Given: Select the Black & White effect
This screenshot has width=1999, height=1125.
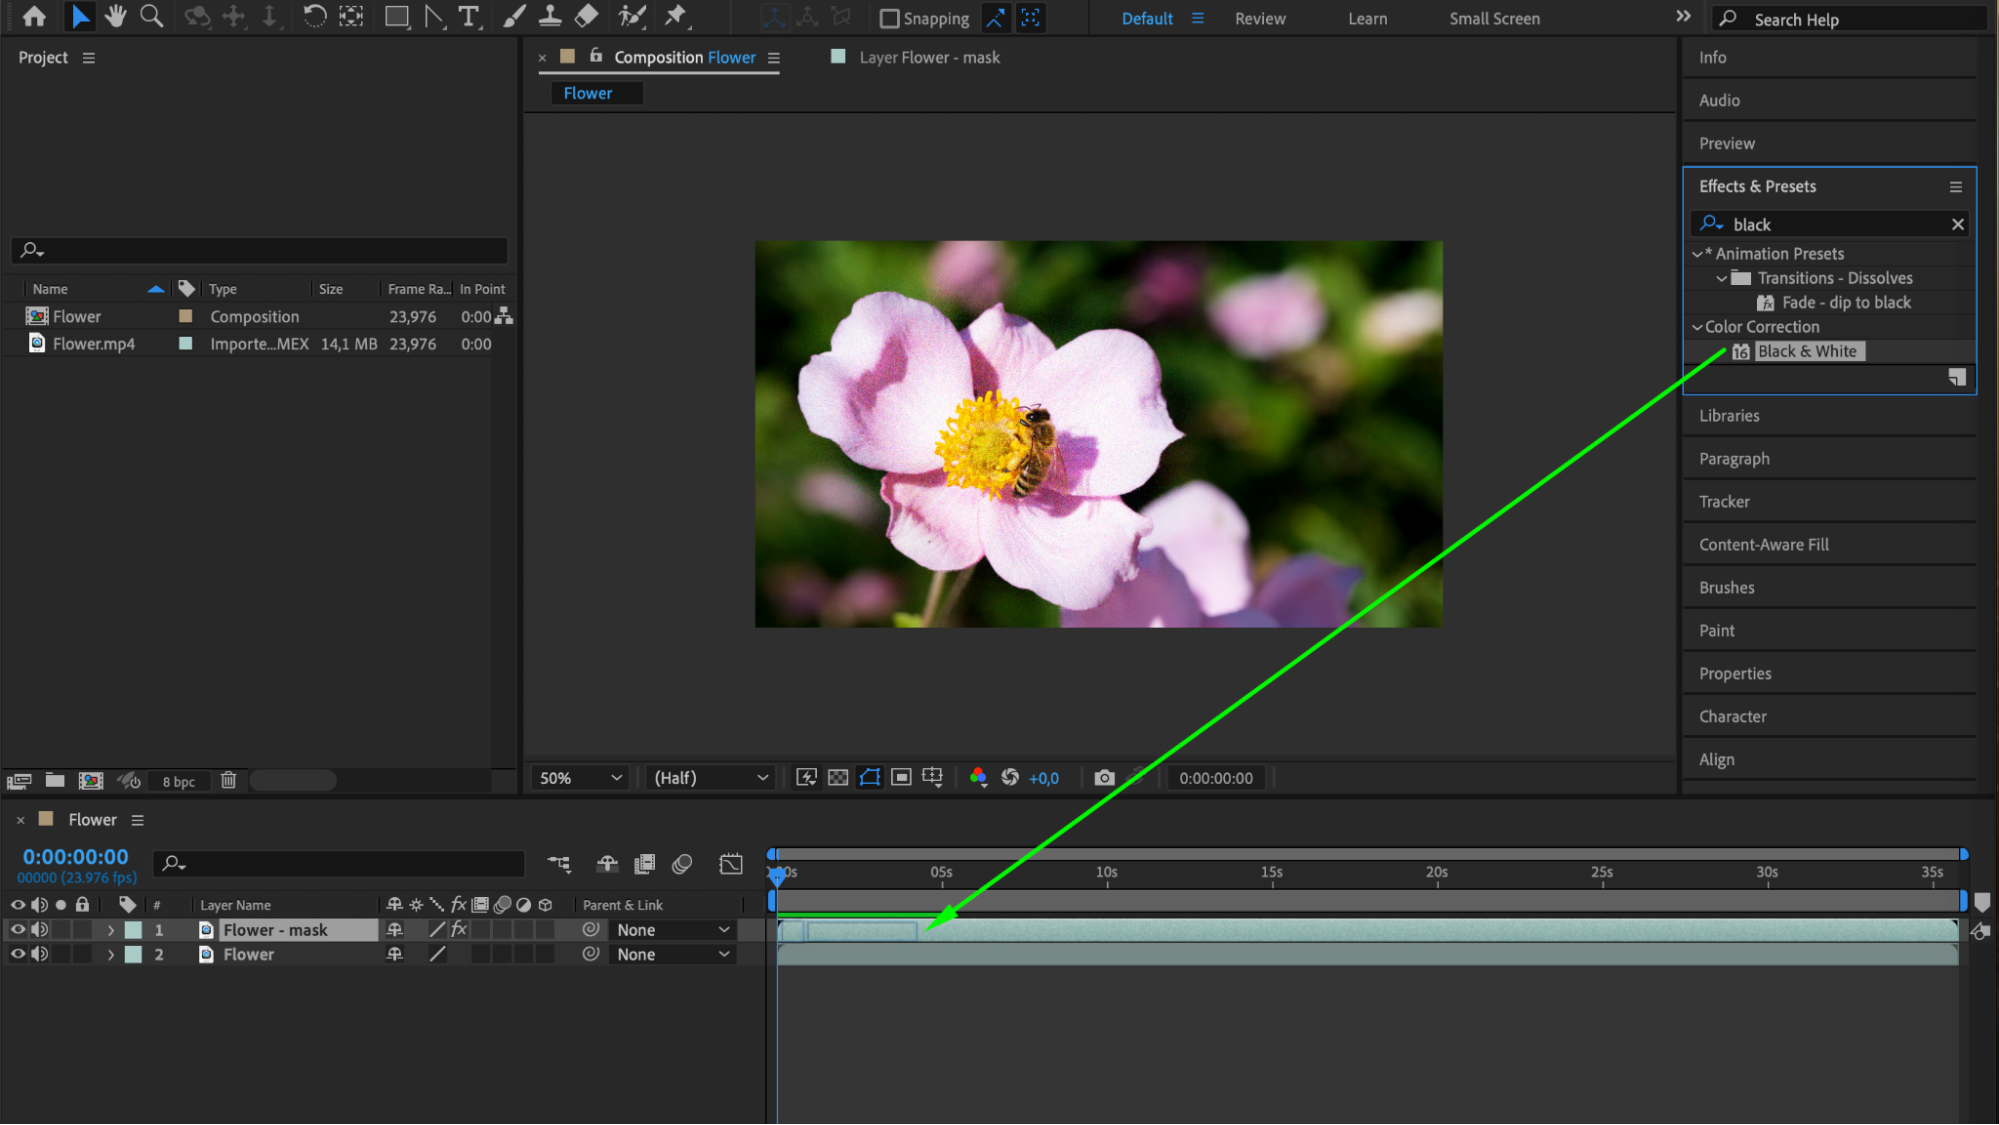Looking at the screenshot, I should click(1806, 351).
